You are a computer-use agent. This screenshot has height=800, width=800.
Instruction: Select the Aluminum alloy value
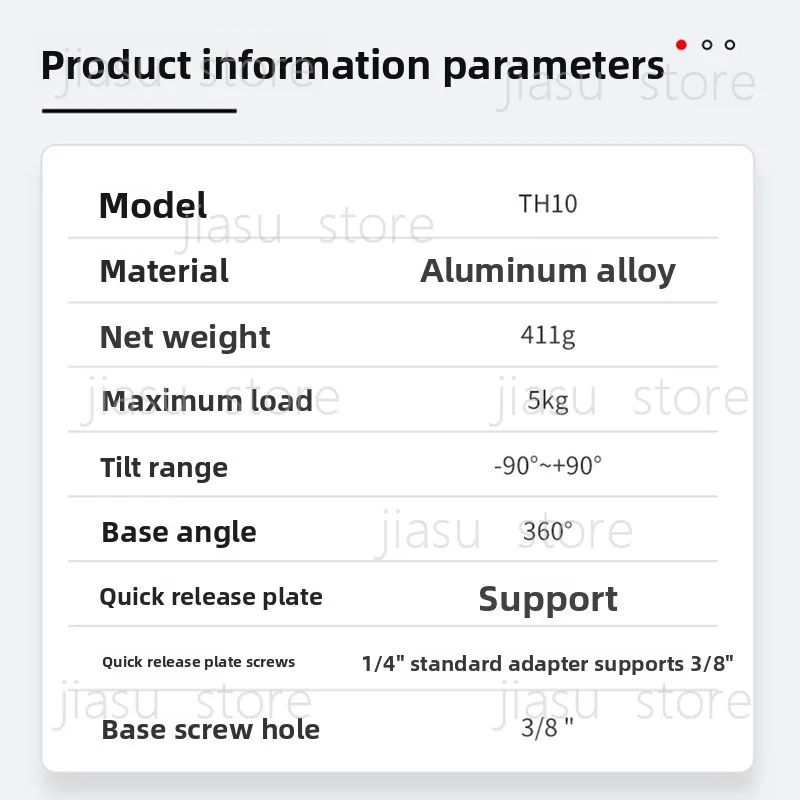coord(548,271)
